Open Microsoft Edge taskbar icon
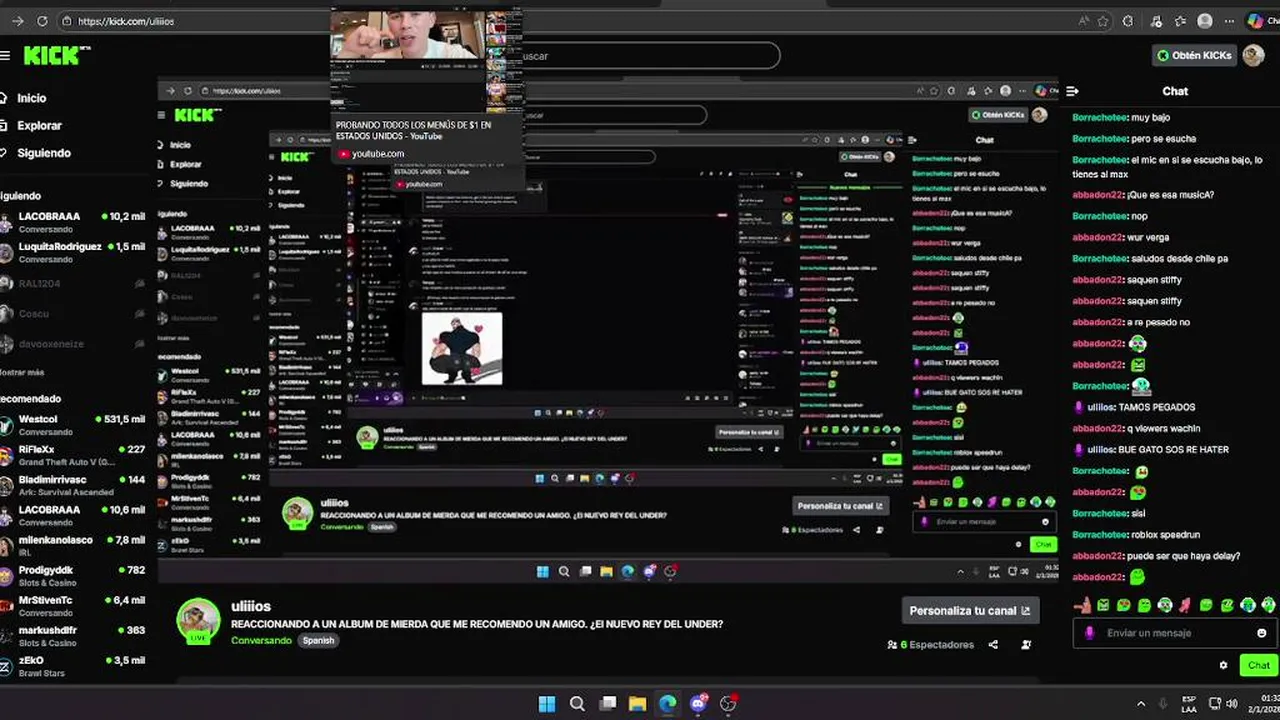 (667, 704)
